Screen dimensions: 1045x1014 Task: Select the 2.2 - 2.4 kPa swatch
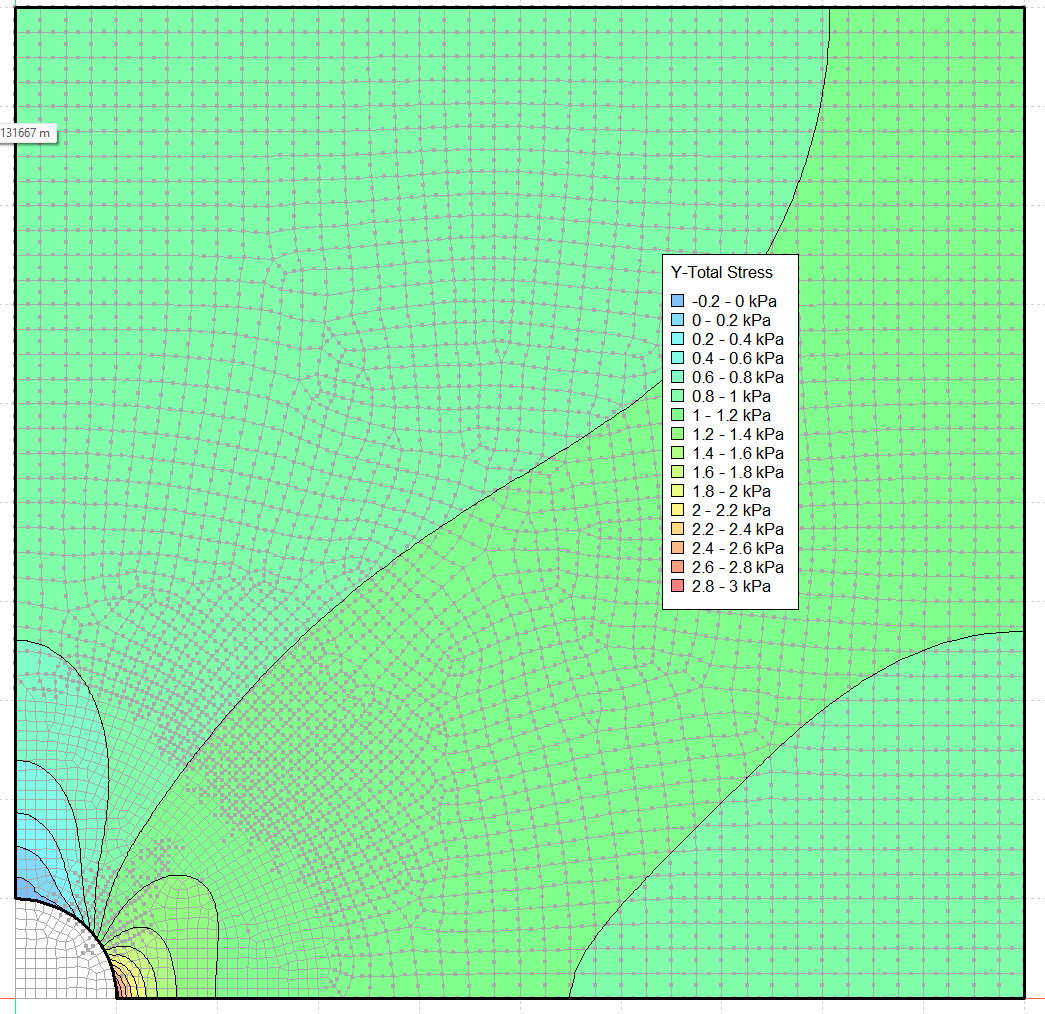[x=677, y=529]
